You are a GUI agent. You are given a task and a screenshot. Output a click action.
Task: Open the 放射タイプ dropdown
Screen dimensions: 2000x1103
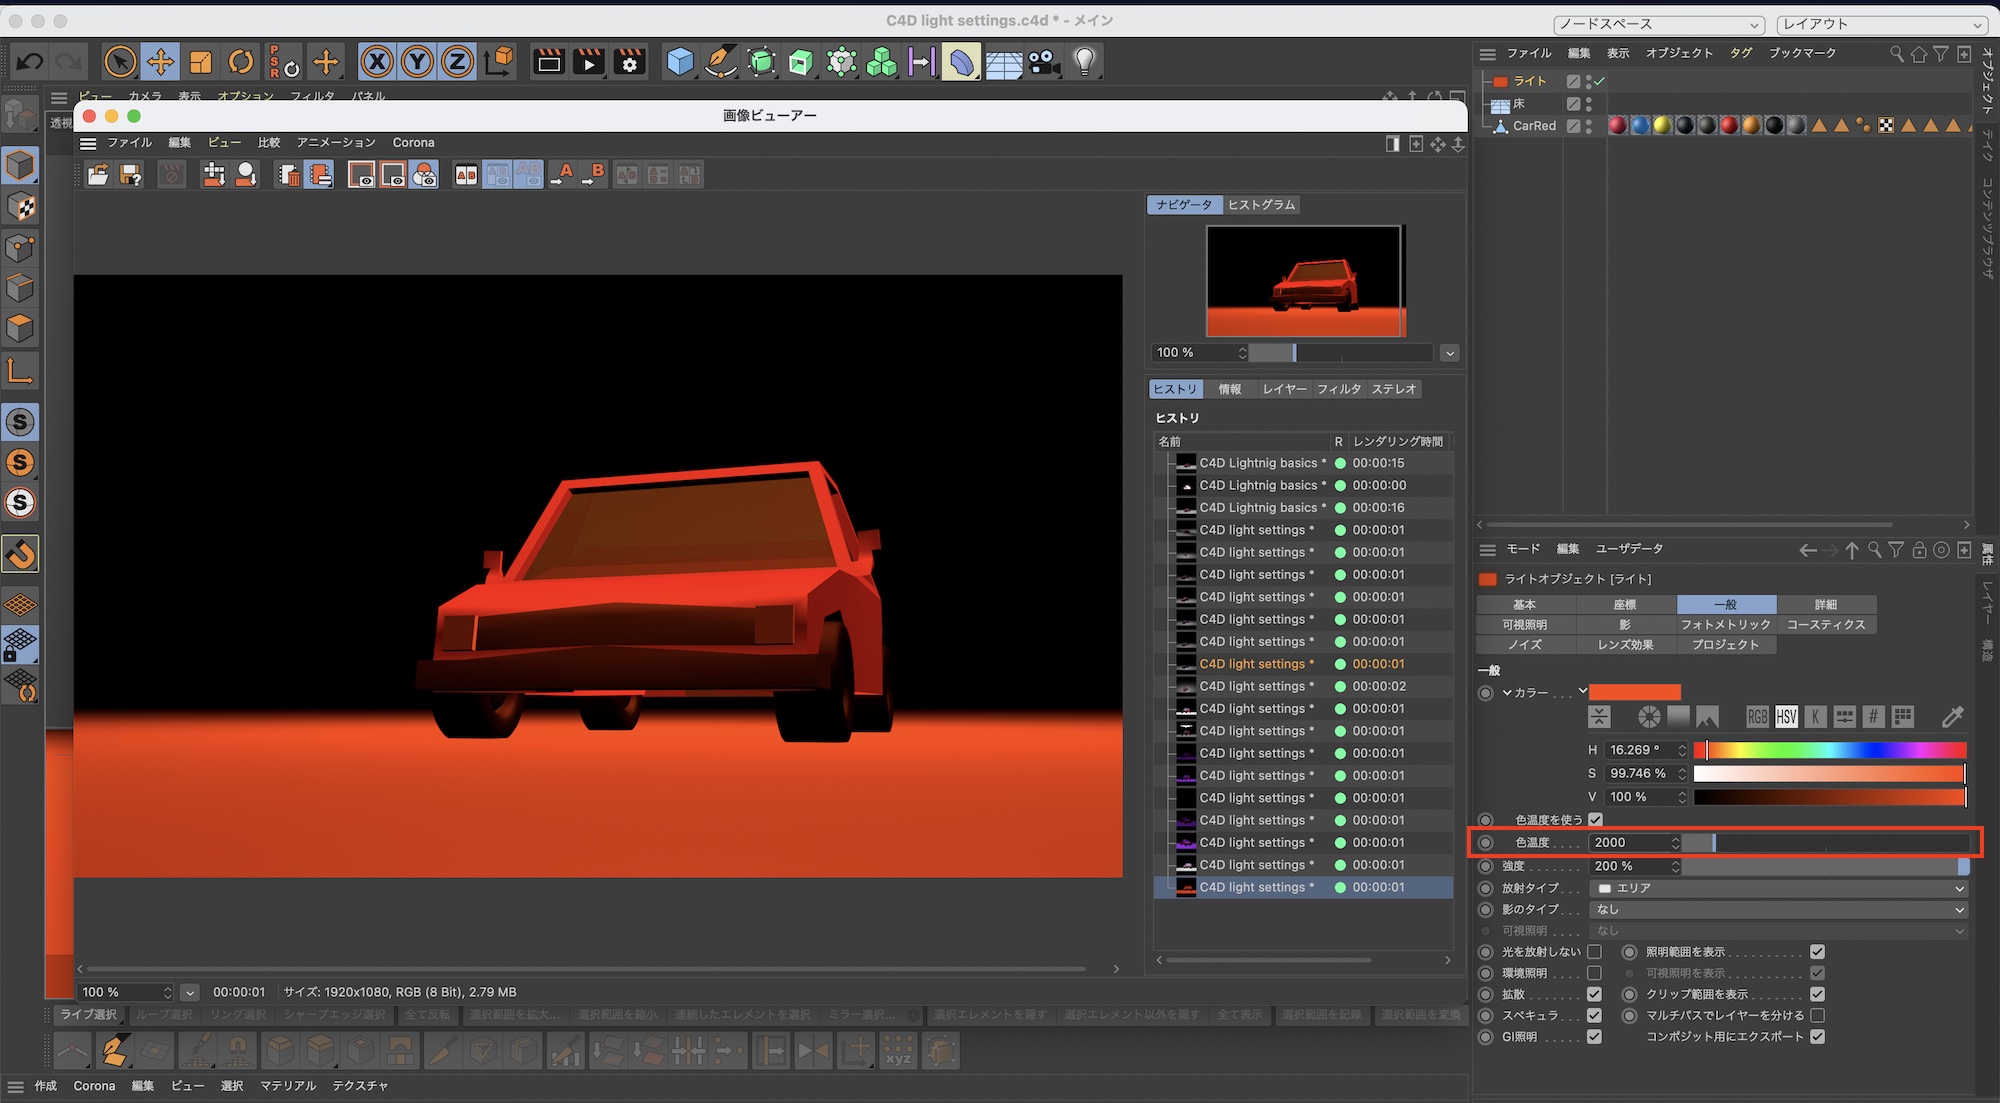(1780, 888)
